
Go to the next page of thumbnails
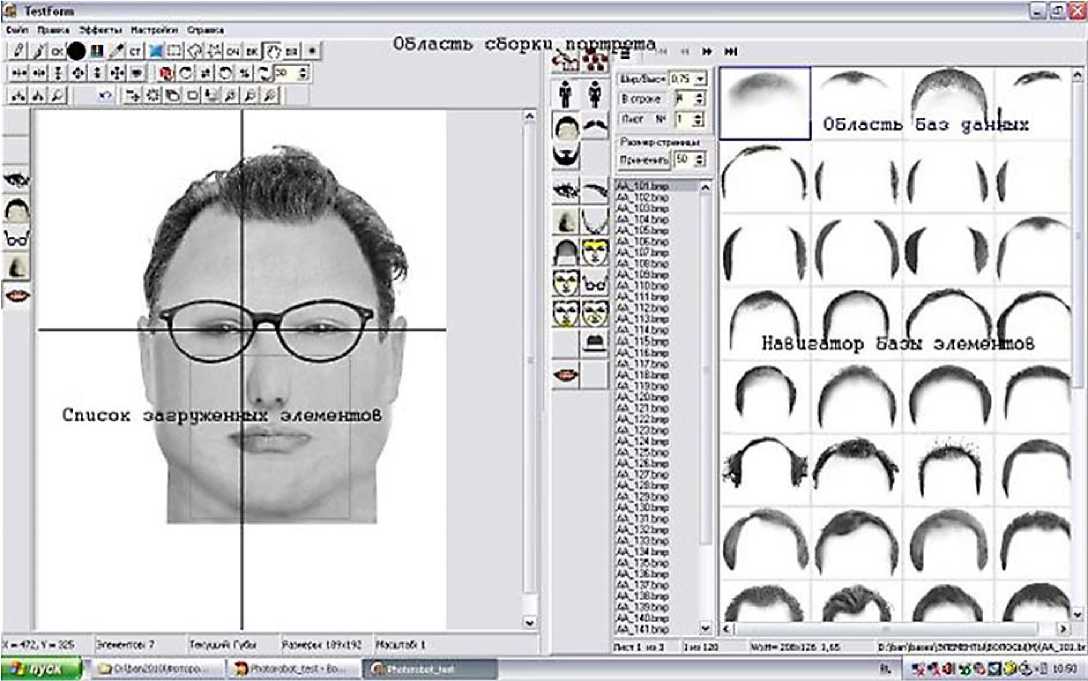707,51
